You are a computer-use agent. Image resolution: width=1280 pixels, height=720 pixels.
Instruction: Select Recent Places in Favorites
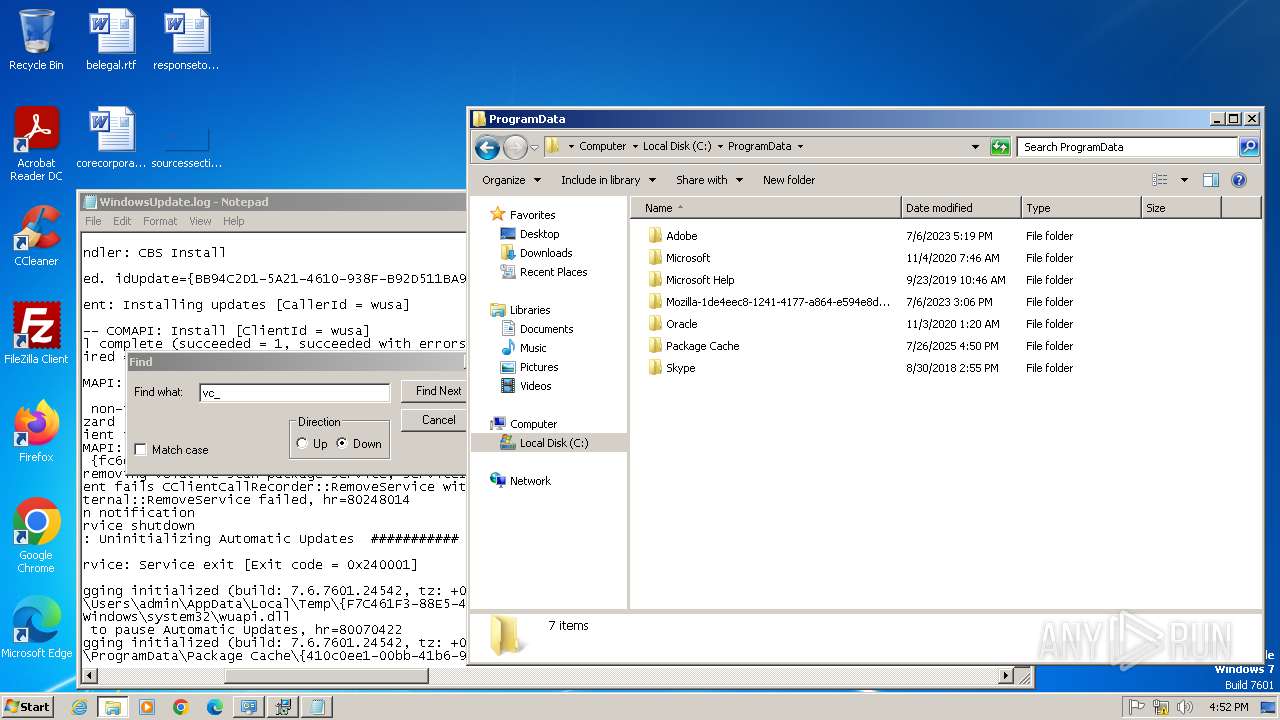point(553,272)
